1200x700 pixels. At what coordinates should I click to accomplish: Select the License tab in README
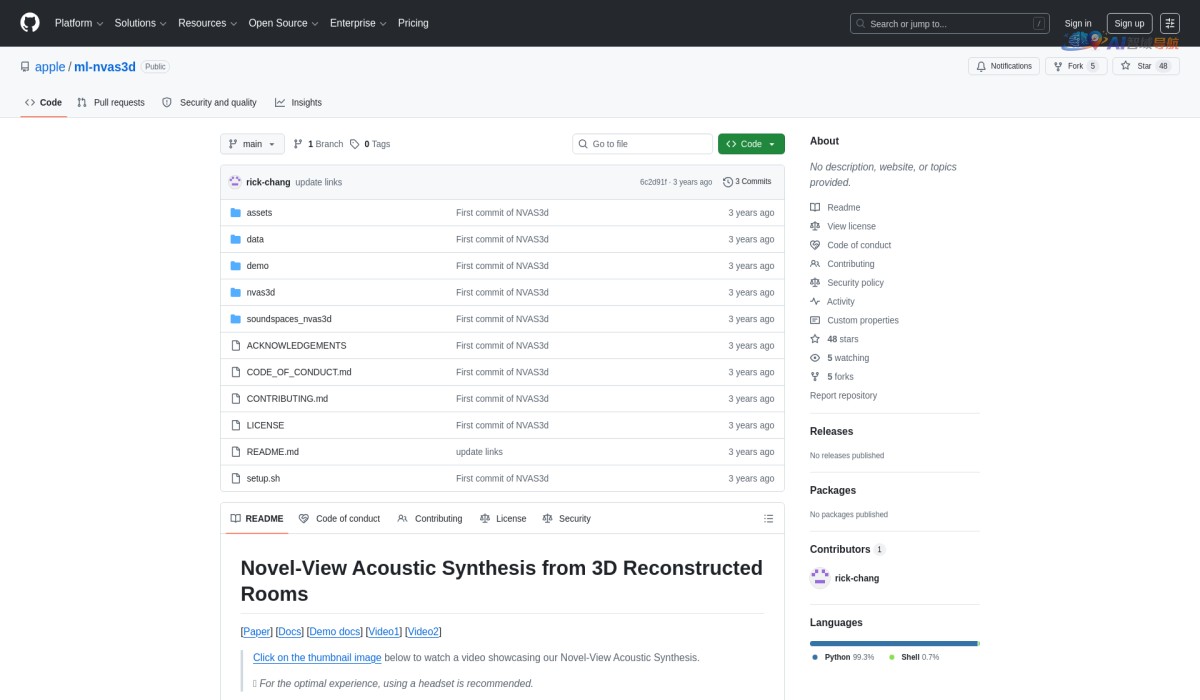(502, 519)
